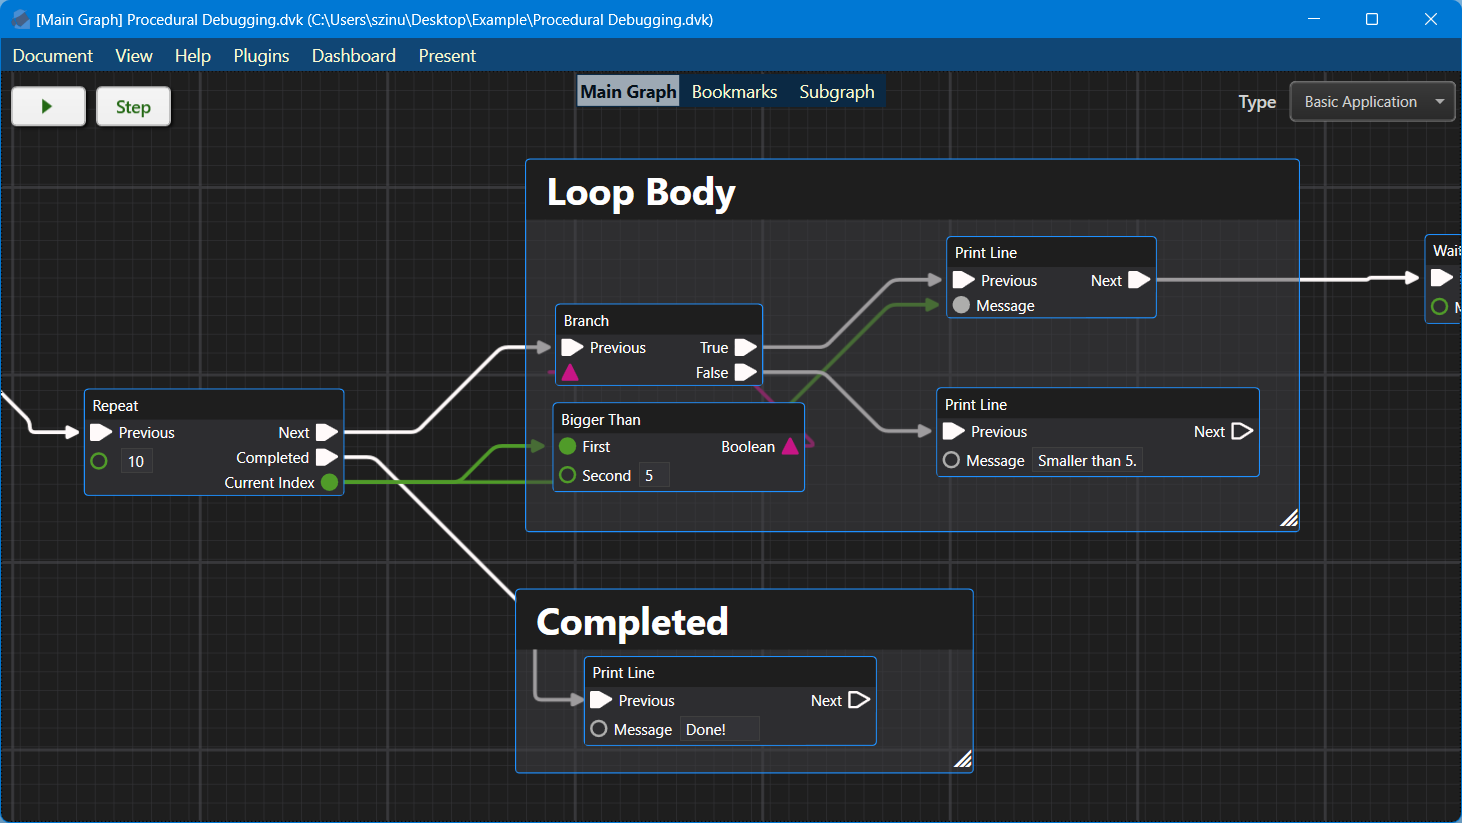
Task: Switch to the Main Graph tab
Action: pyautogui.click(x=628, y=91)
